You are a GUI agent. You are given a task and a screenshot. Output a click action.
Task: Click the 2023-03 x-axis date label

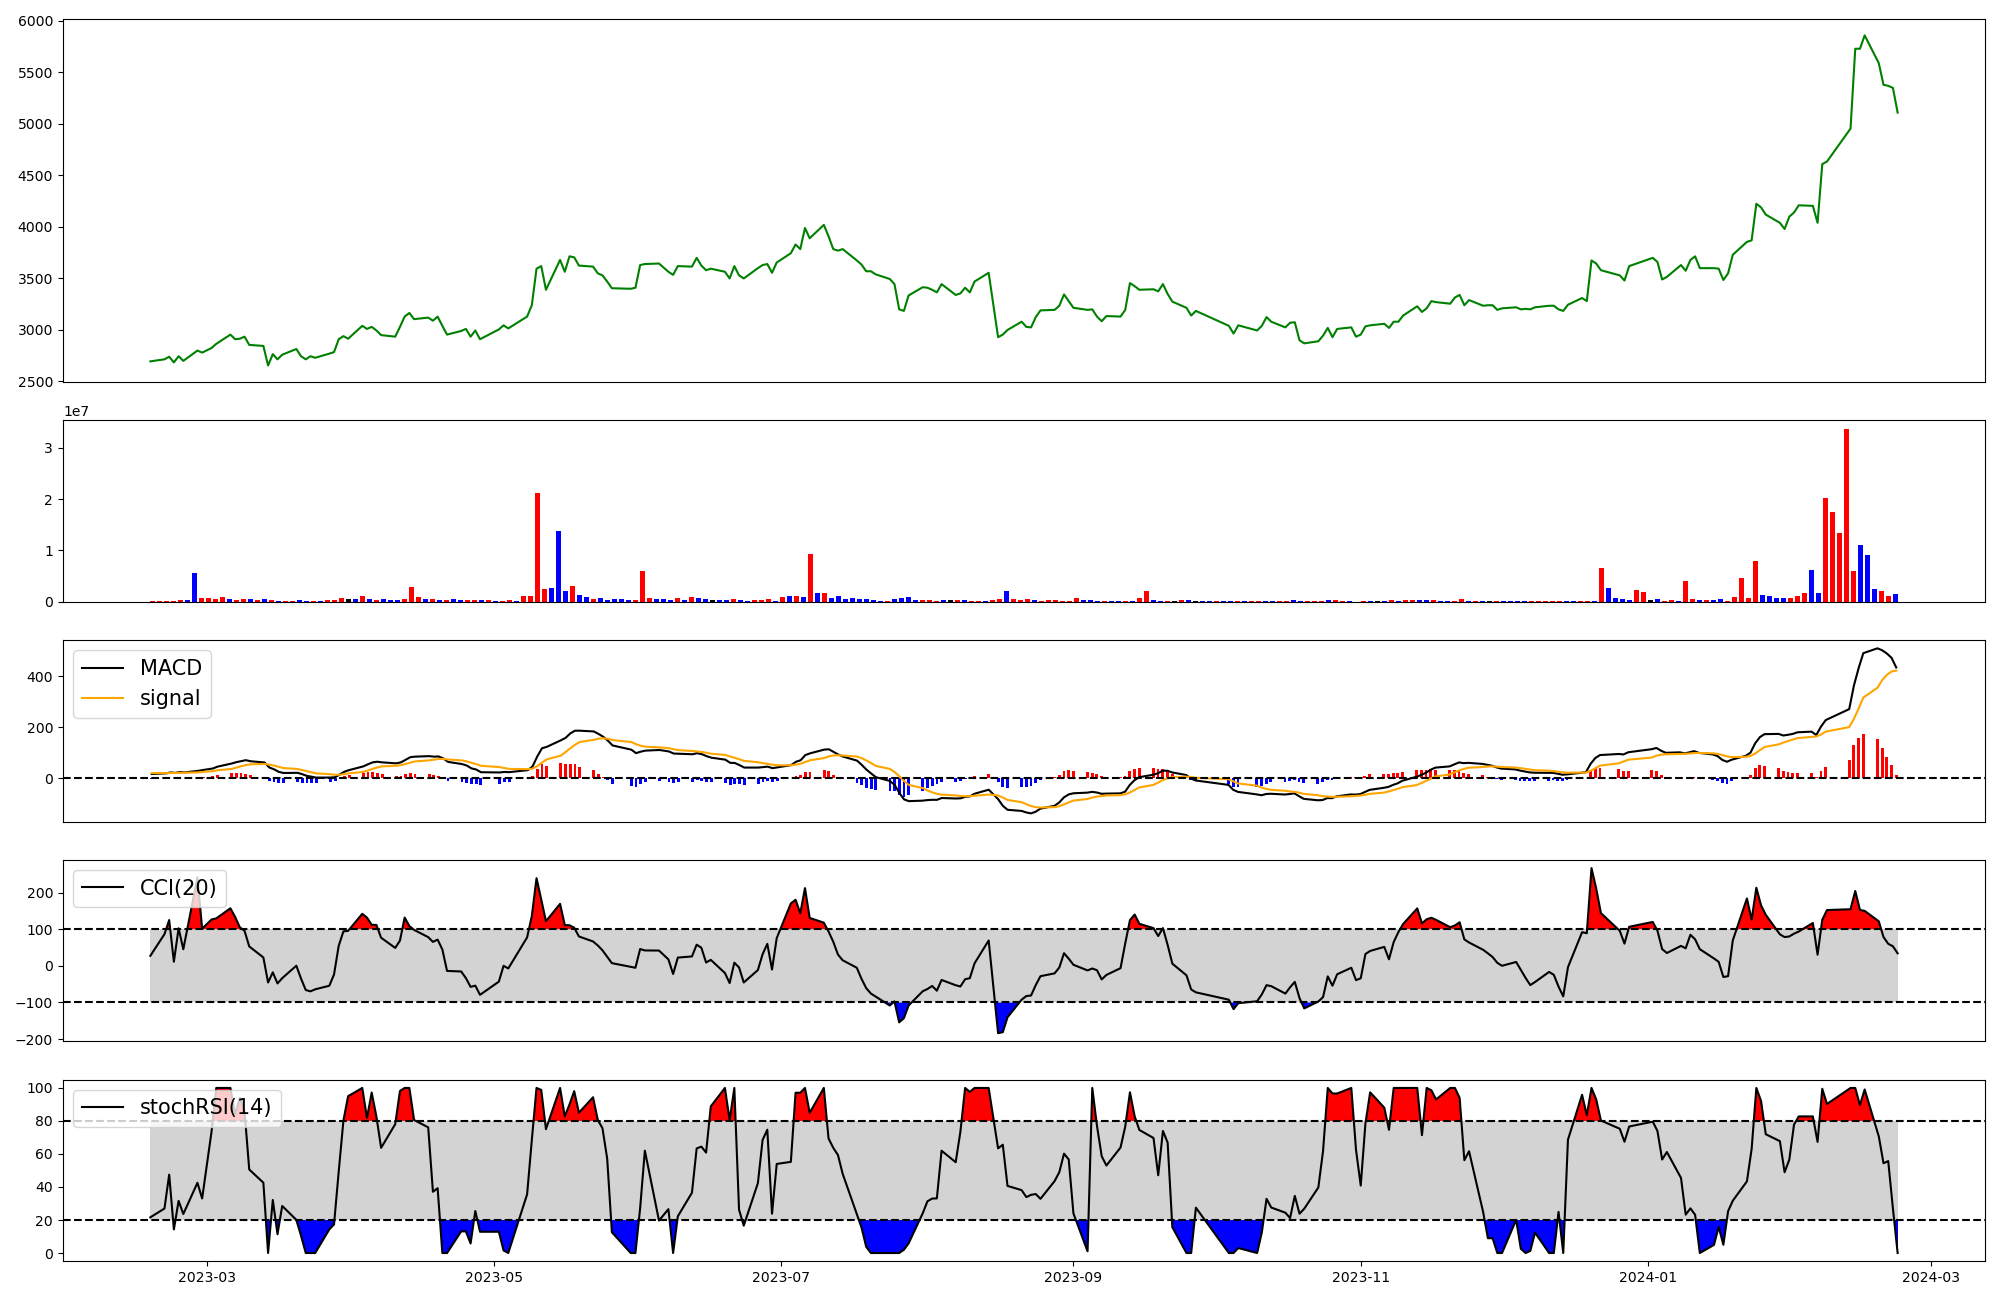(207, 1277)
